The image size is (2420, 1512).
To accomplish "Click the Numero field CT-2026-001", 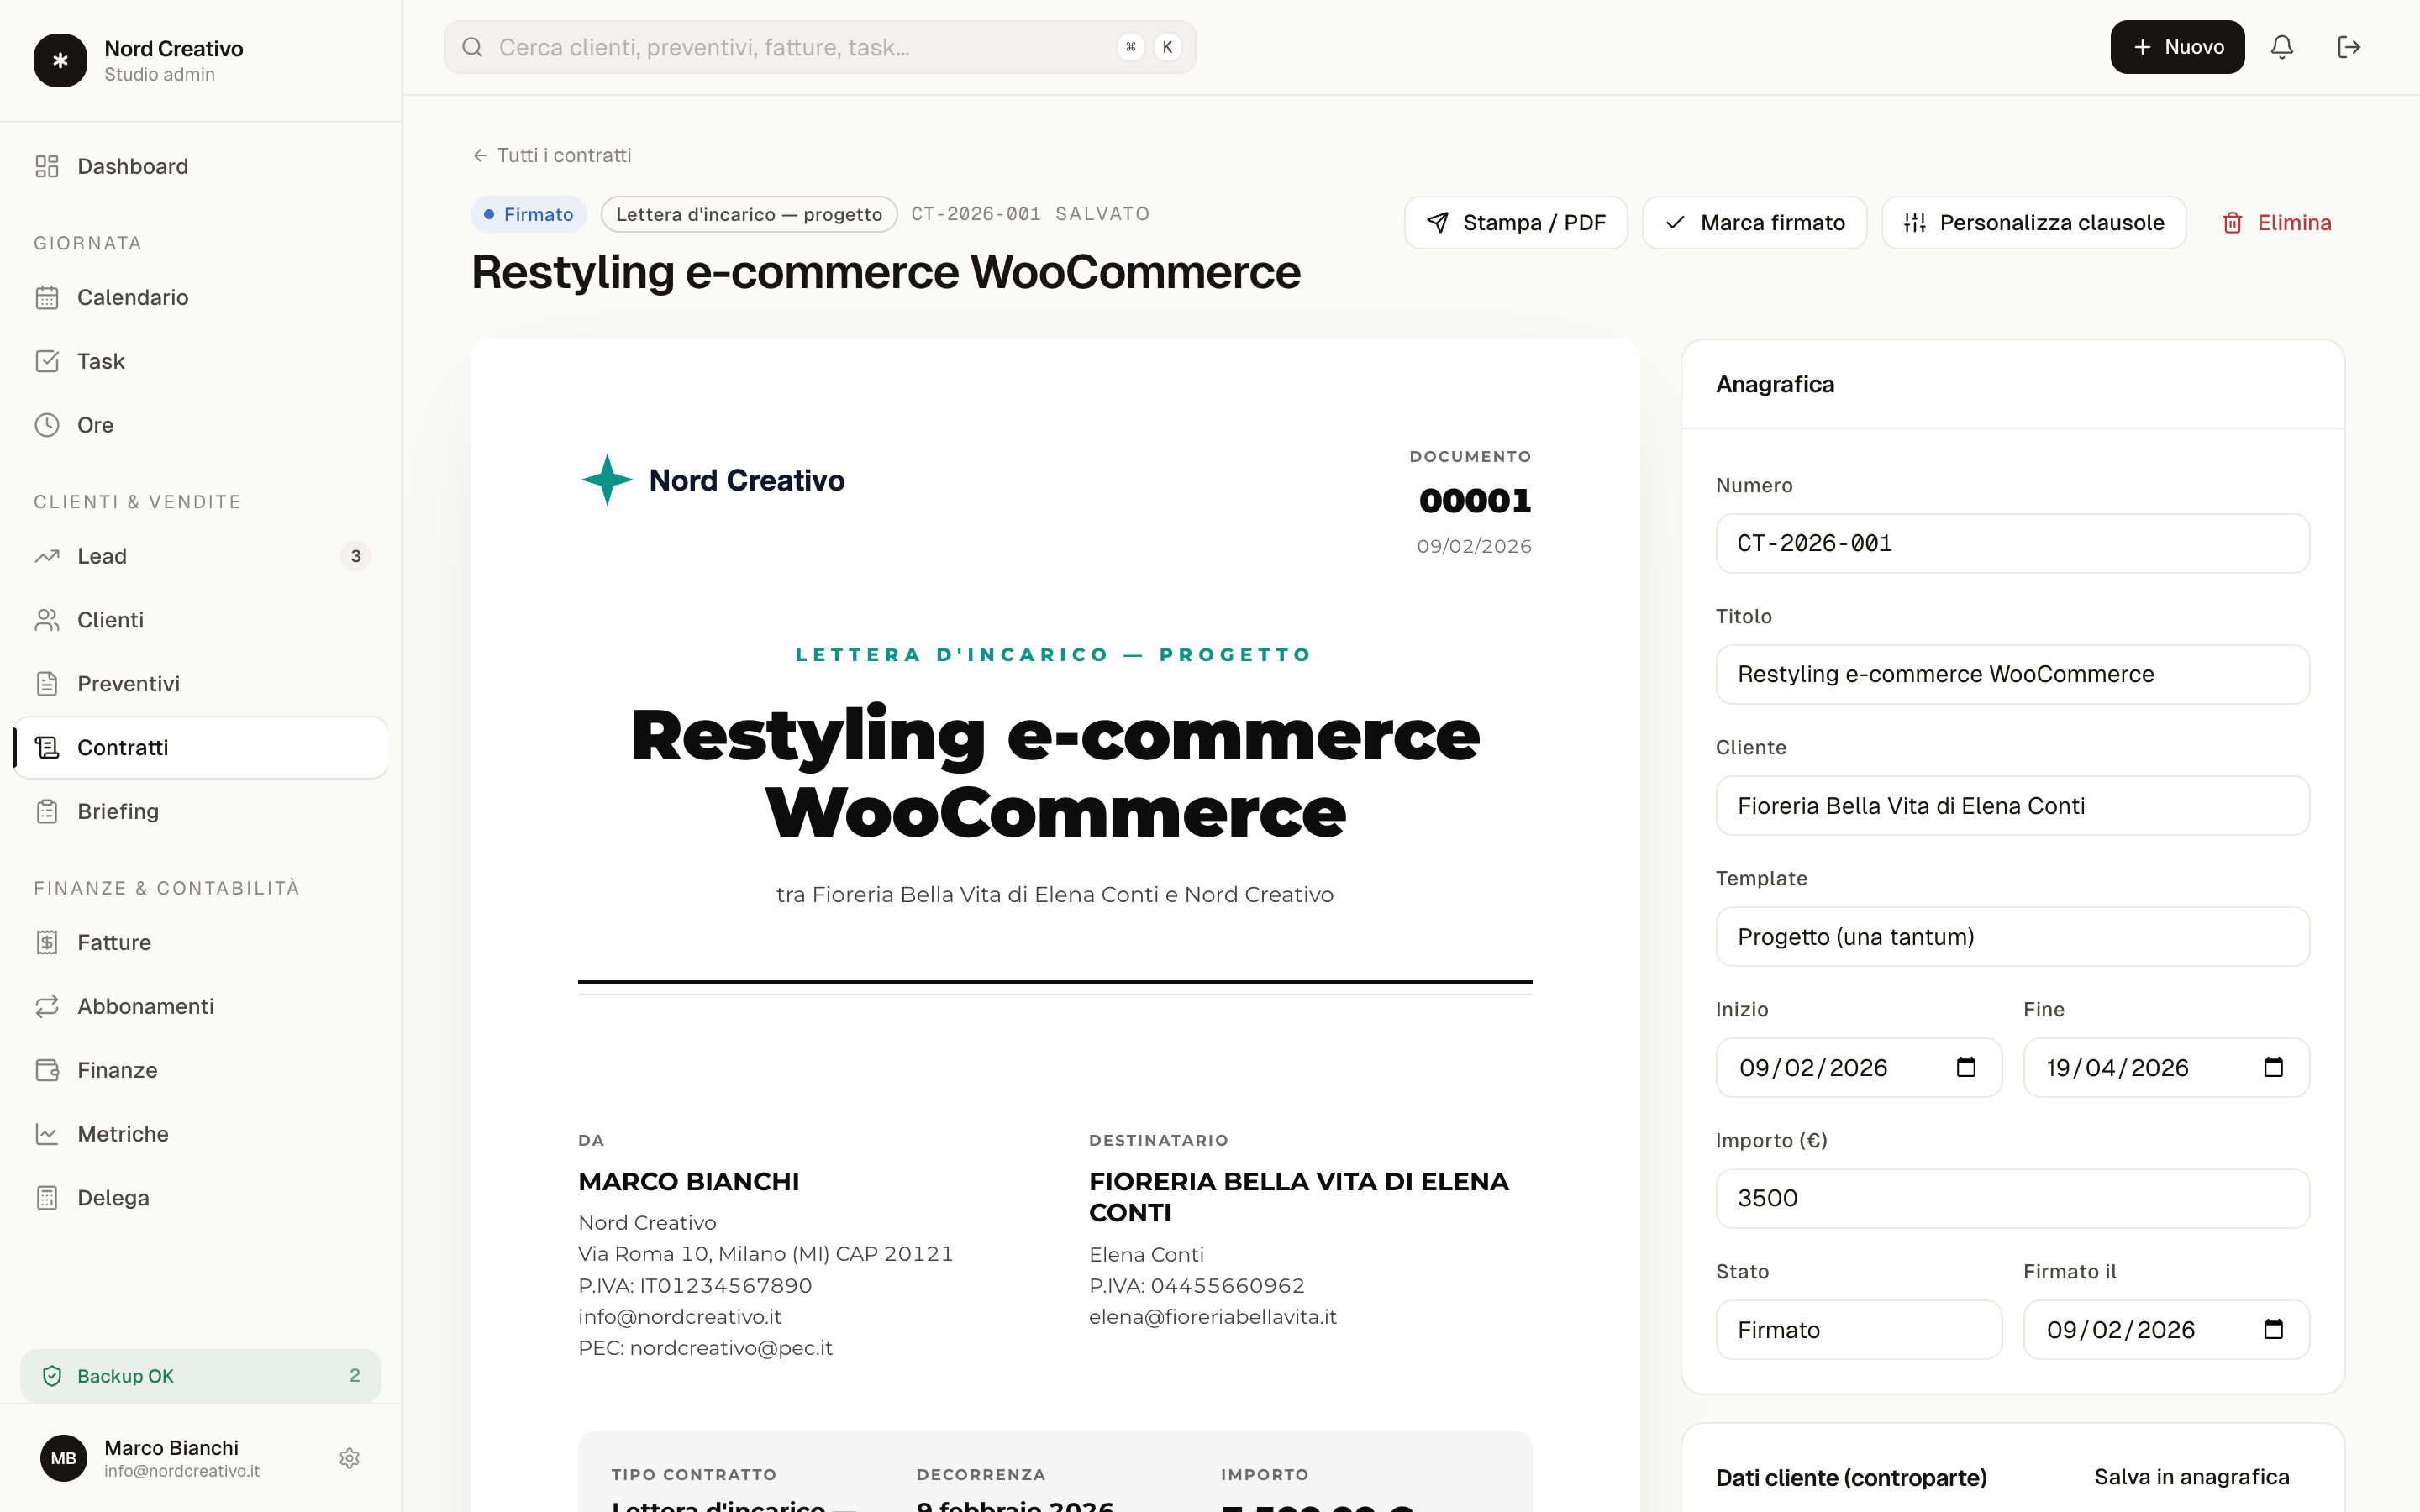I will pyautogui.click(x=2012, y=543).
